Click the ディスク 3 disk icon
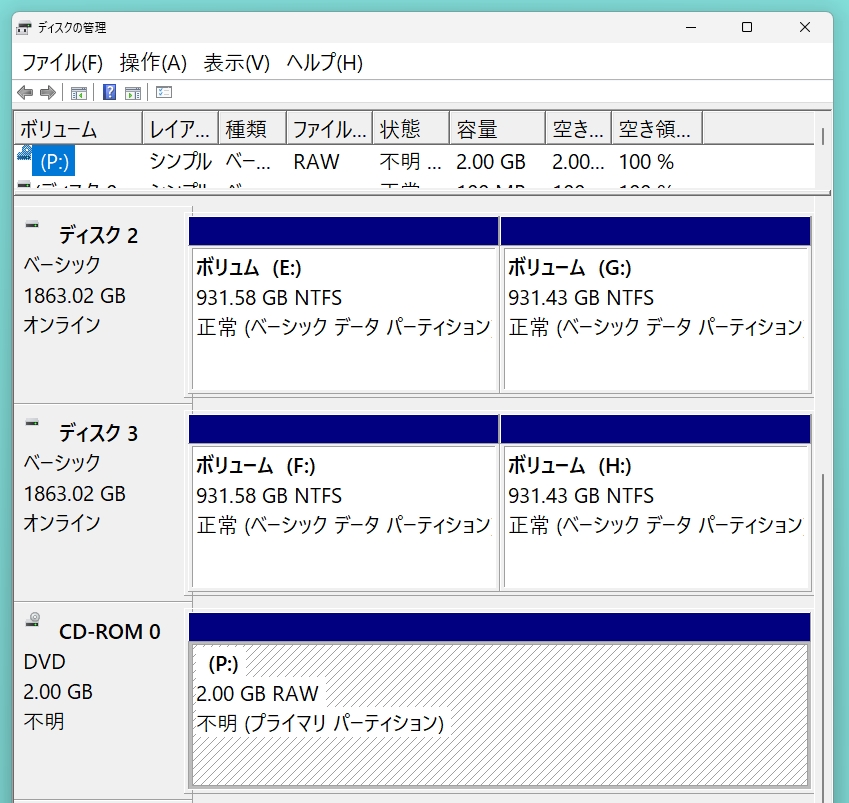 (32, 422)
